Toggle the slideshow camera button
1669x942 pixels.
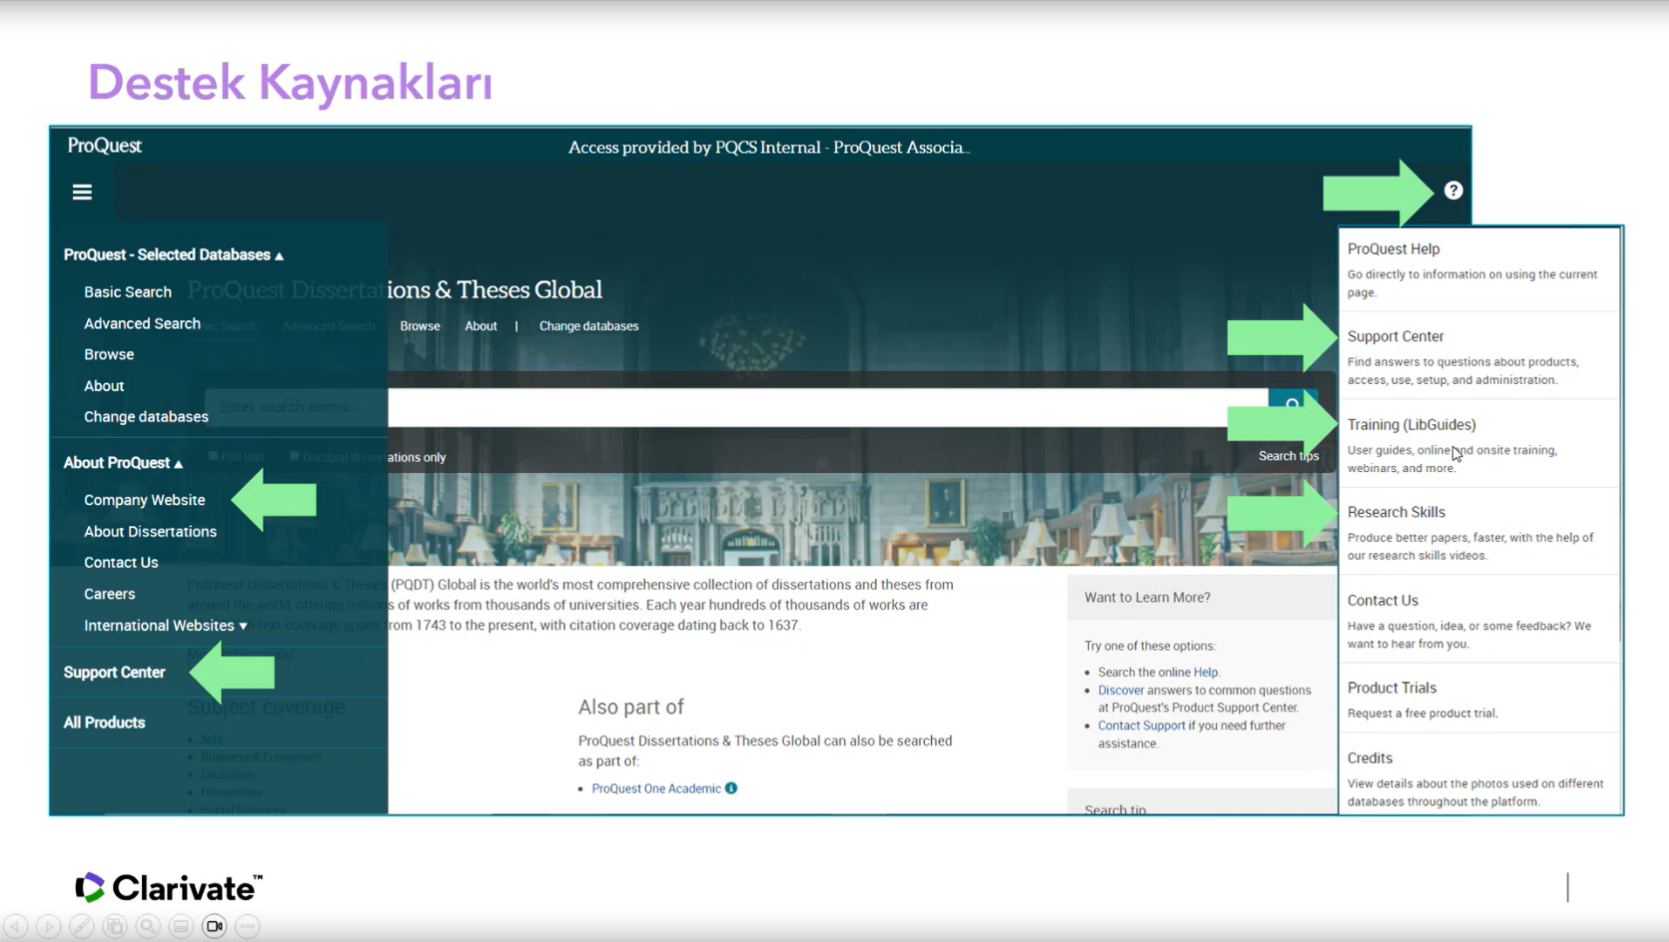(x=214, y=927)
